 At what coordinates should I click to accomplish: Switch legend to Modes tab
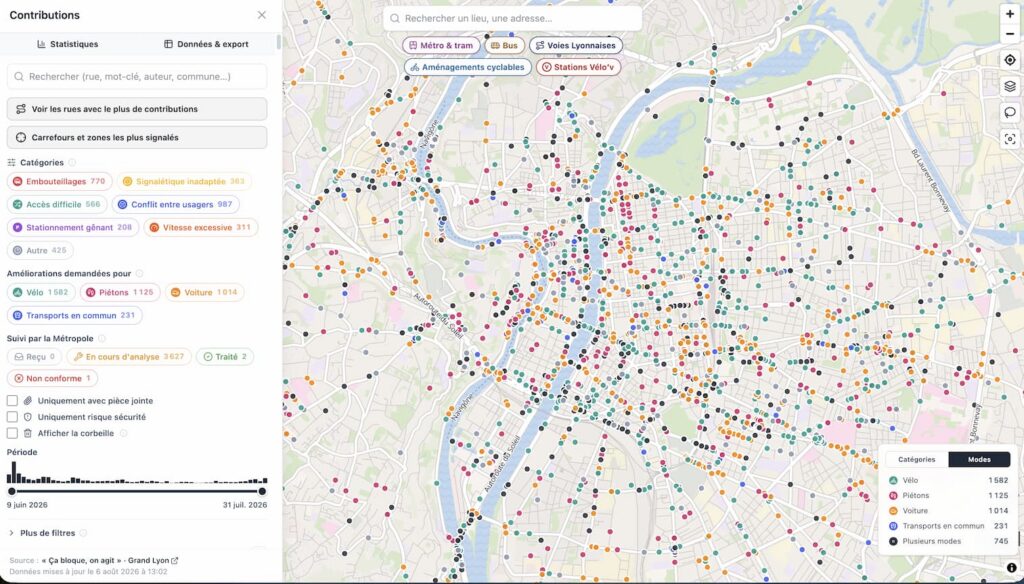[x=979, y=459]
